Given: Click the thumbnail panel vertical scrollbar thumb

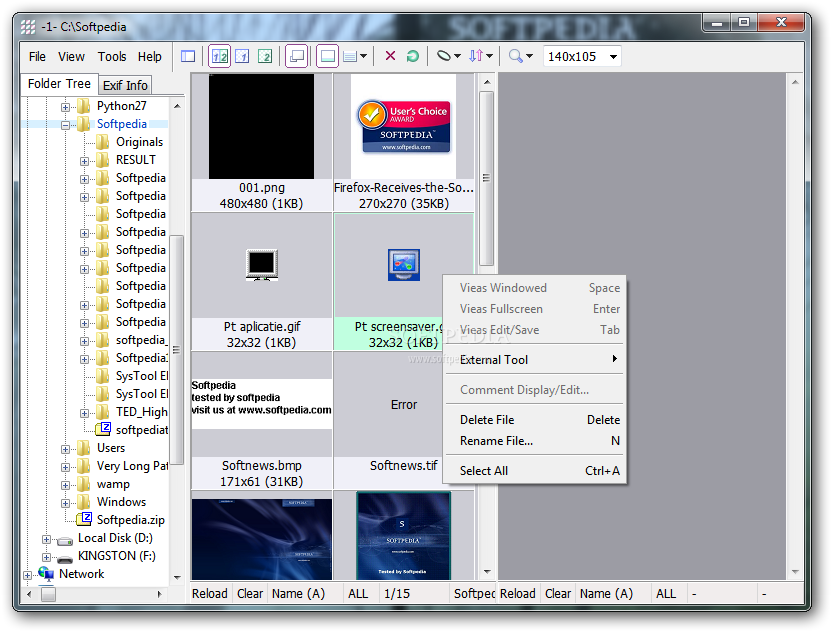Looking at the screenshot, I should pyautogui.click(x=486, y=178).
